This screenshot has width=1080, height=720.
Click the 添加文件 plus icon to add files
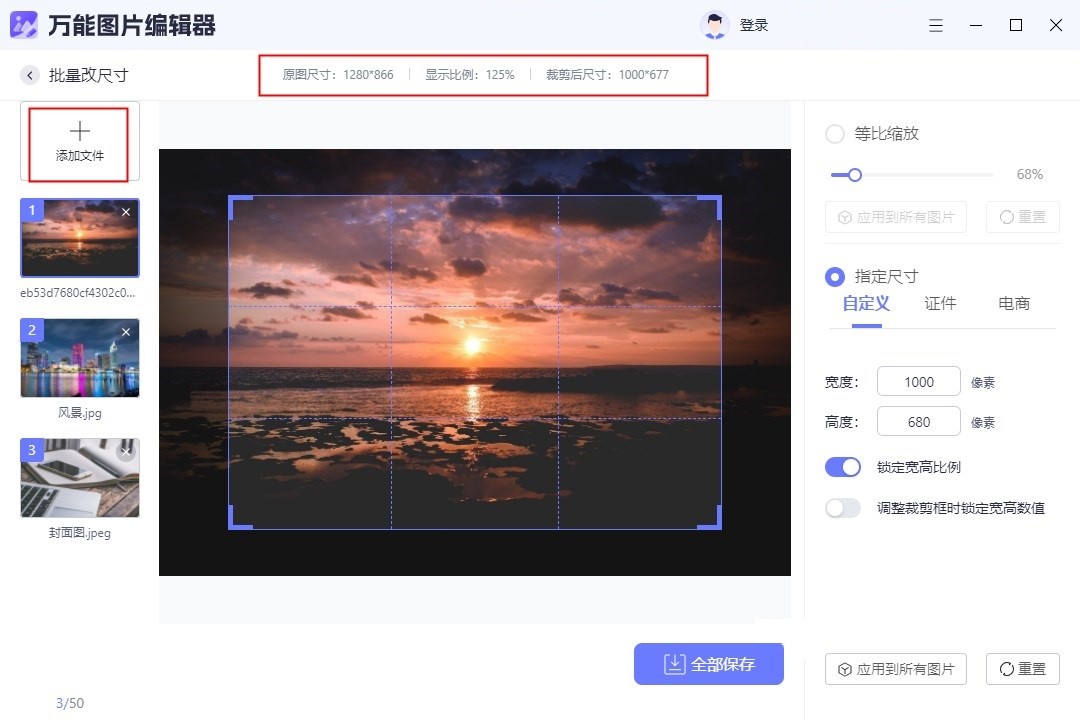coord(79,129)
